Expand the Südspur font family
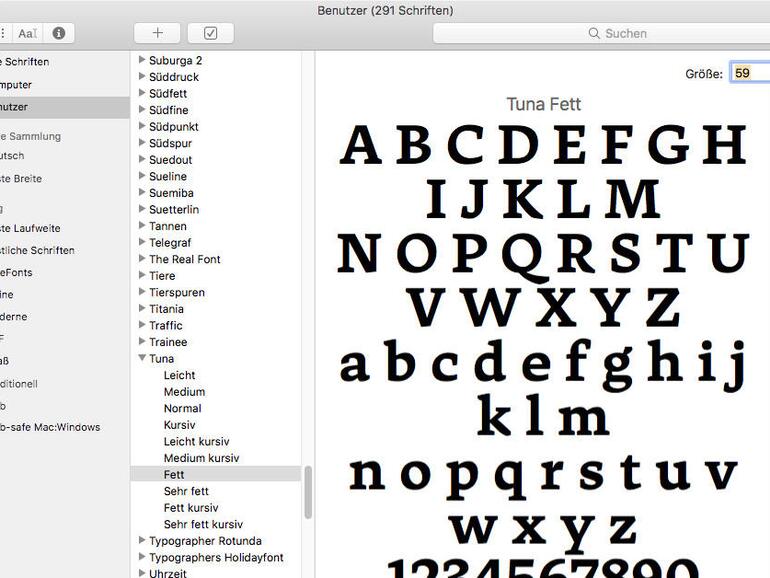This screenshot has height=578, width=770. coord(142,143)
